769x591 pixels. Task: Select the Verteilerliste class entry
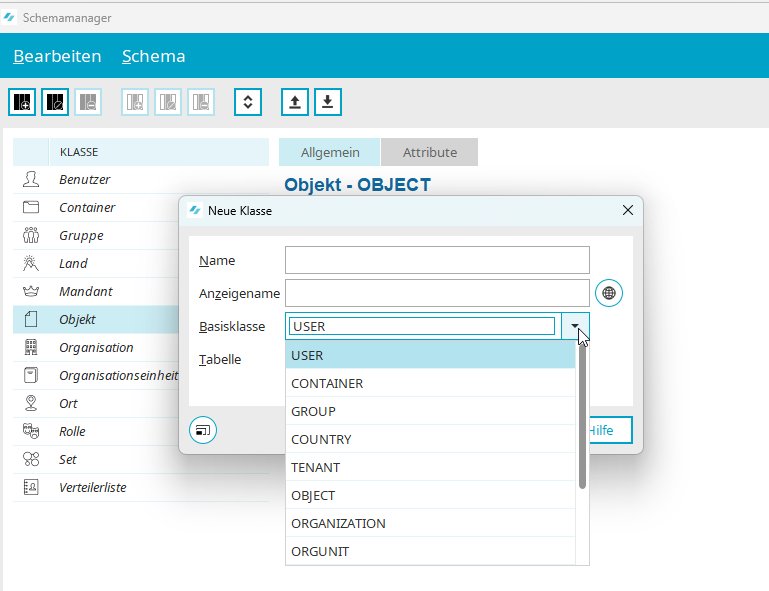93,488
